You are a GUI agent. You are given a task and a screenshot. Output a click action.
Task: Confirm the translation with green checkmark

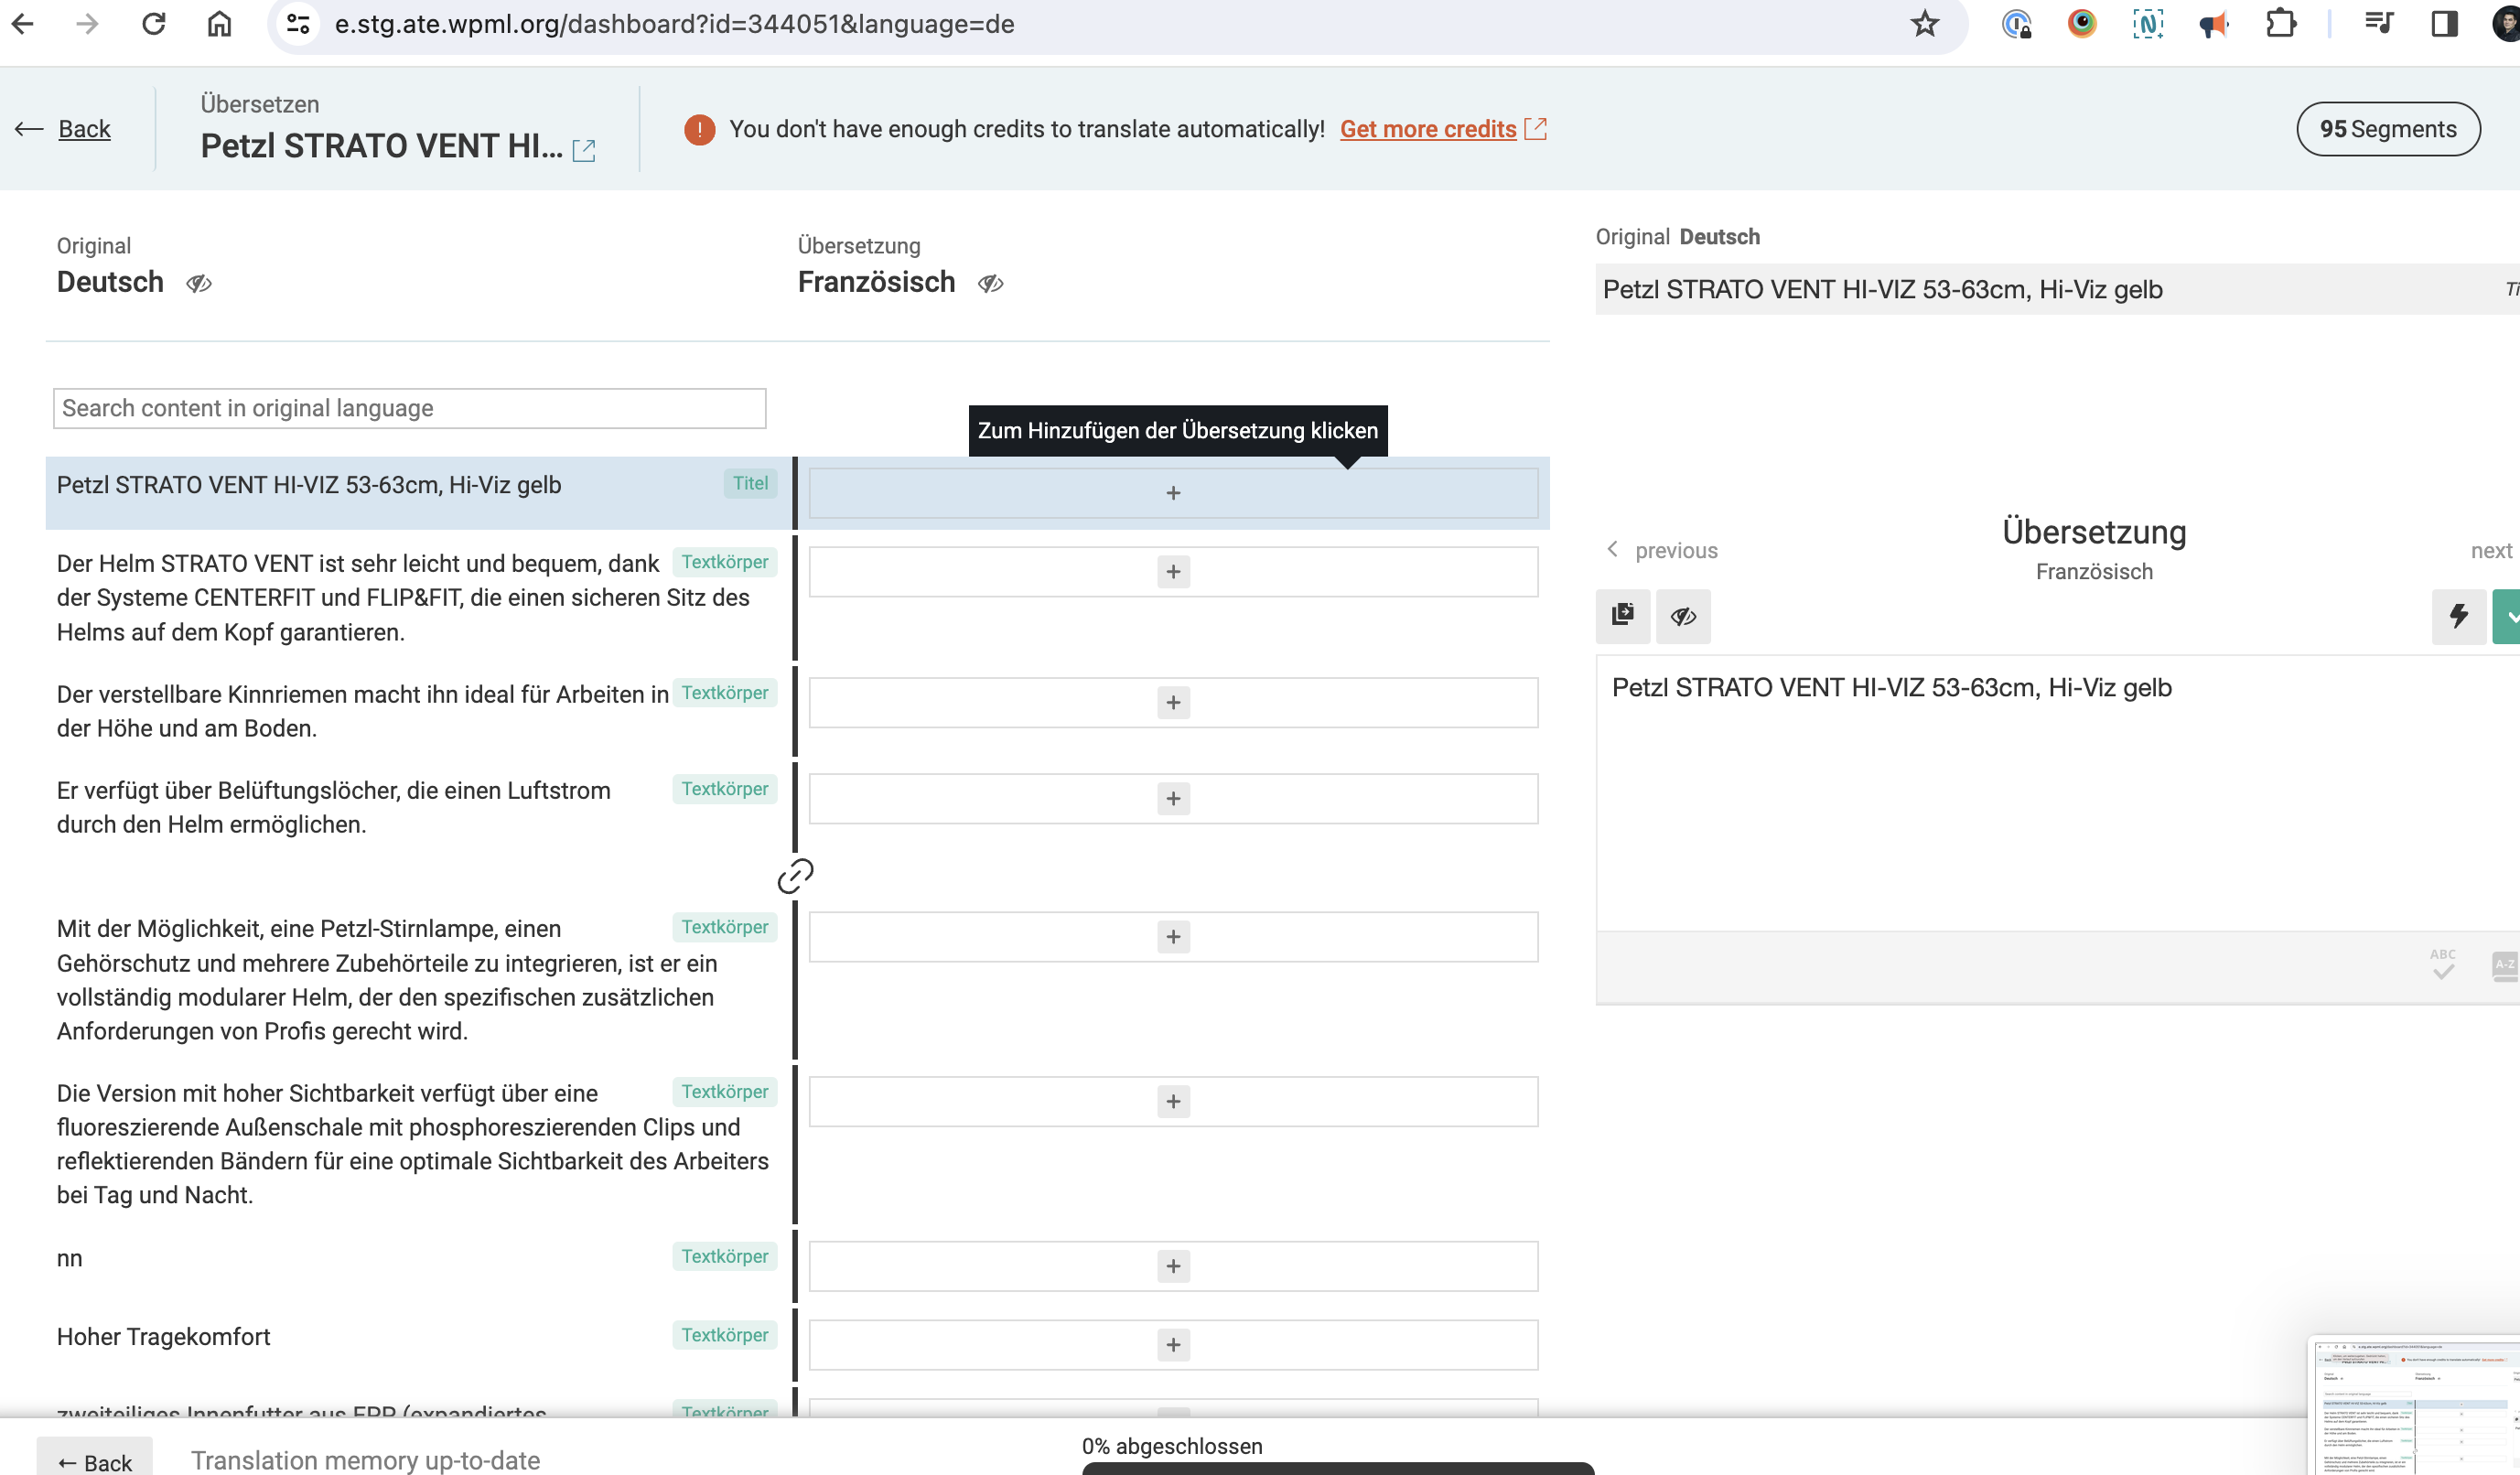click(x=2508, y=615)
